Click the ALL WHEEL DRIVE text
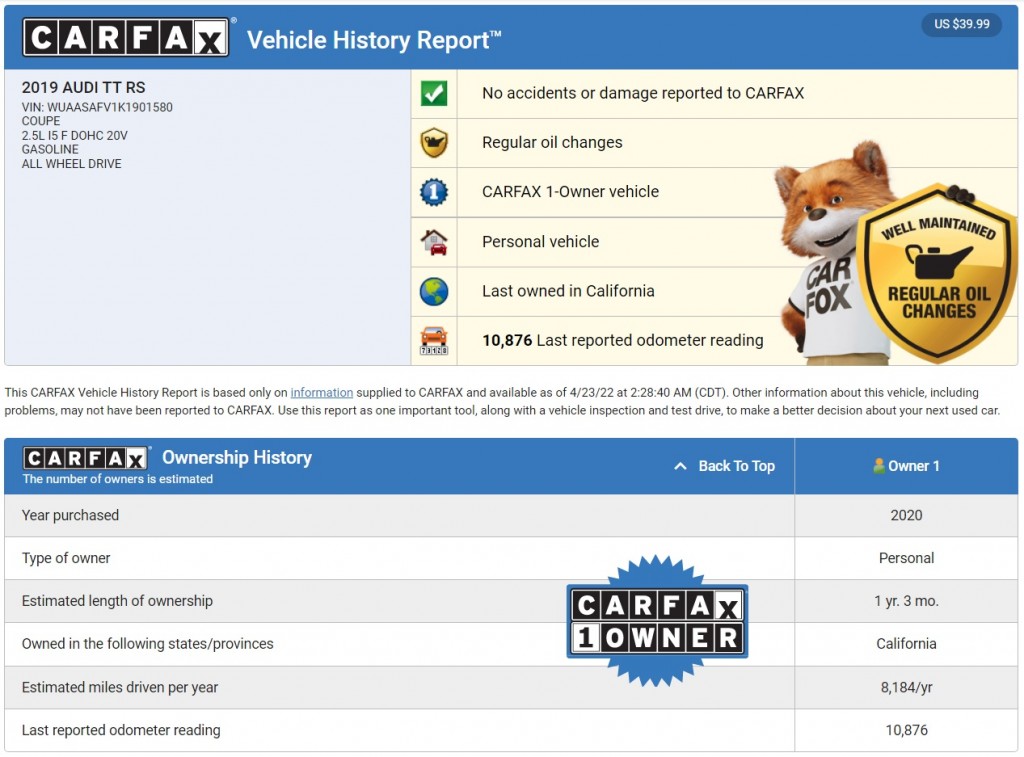1024x757 pixels. tap(72, 164)
